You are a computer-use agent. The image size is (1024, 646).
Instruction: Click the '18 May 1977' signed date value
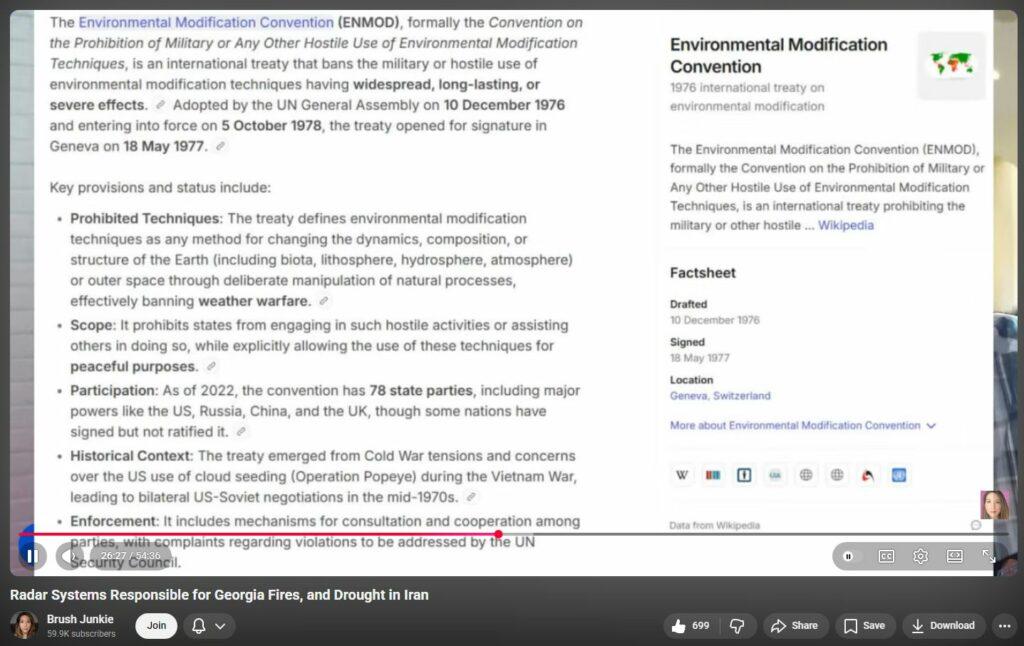pos(699,358)
